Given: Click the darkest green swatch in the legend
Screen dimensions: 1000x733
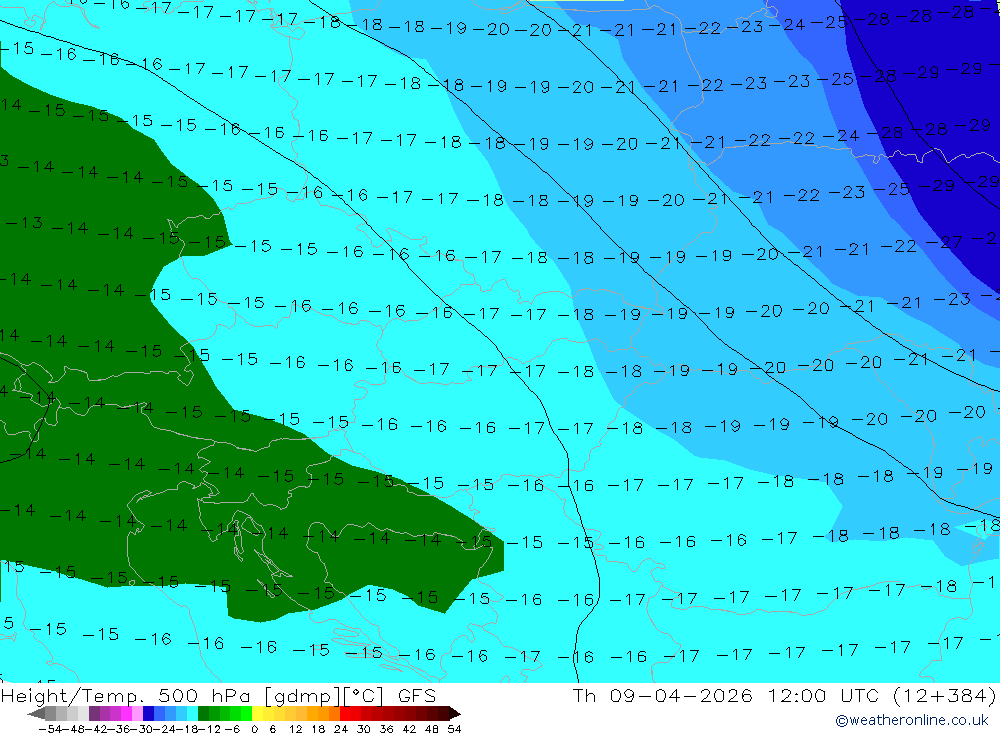Looking at the screenshot, I should pyautogui.click(x=203, y=714).
